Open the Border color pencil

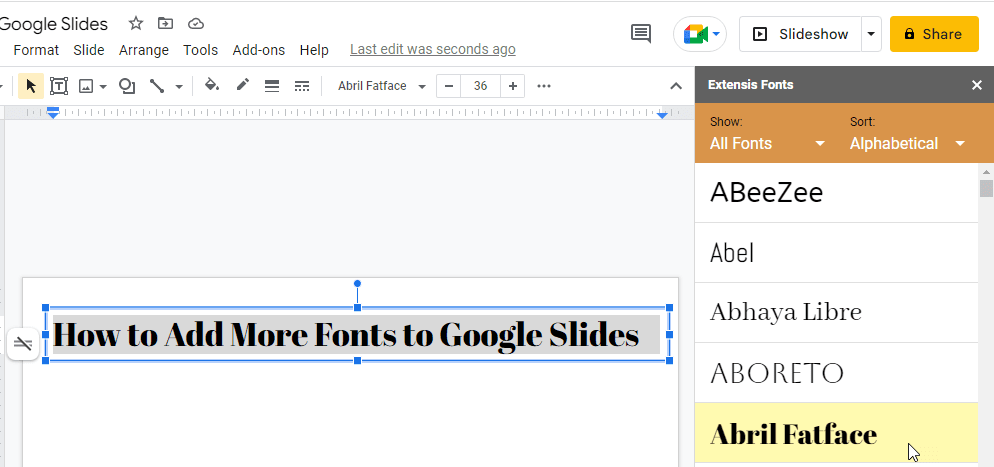tap(243, 85)
